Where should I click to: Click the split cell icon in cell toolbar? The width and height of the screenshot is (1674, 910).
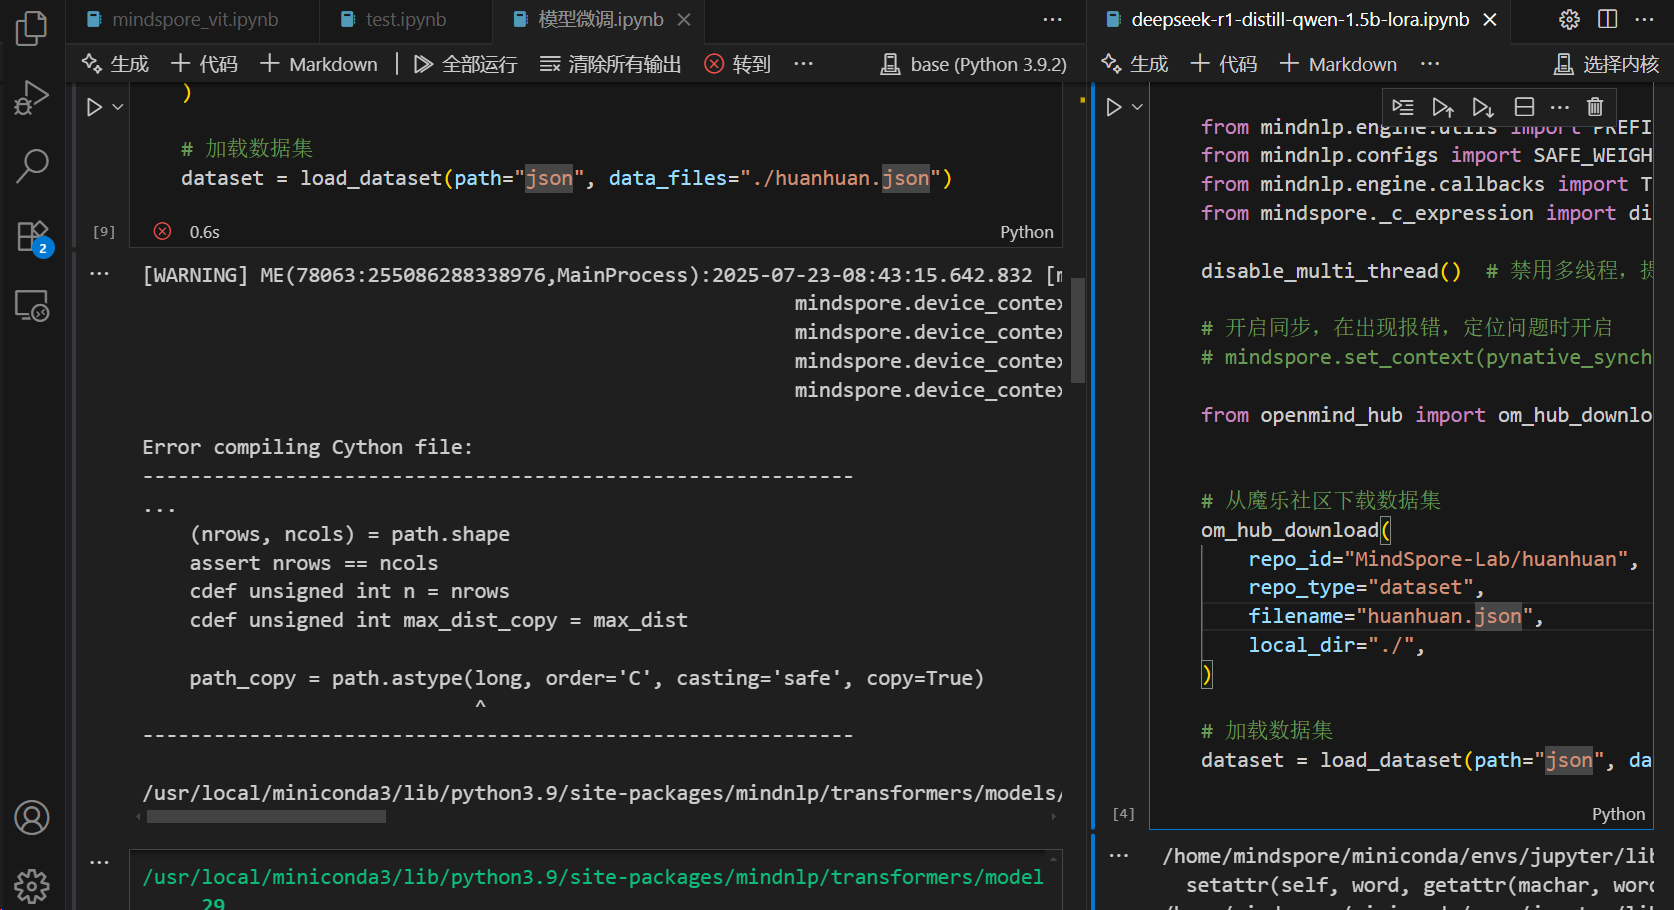point(1524,107)
